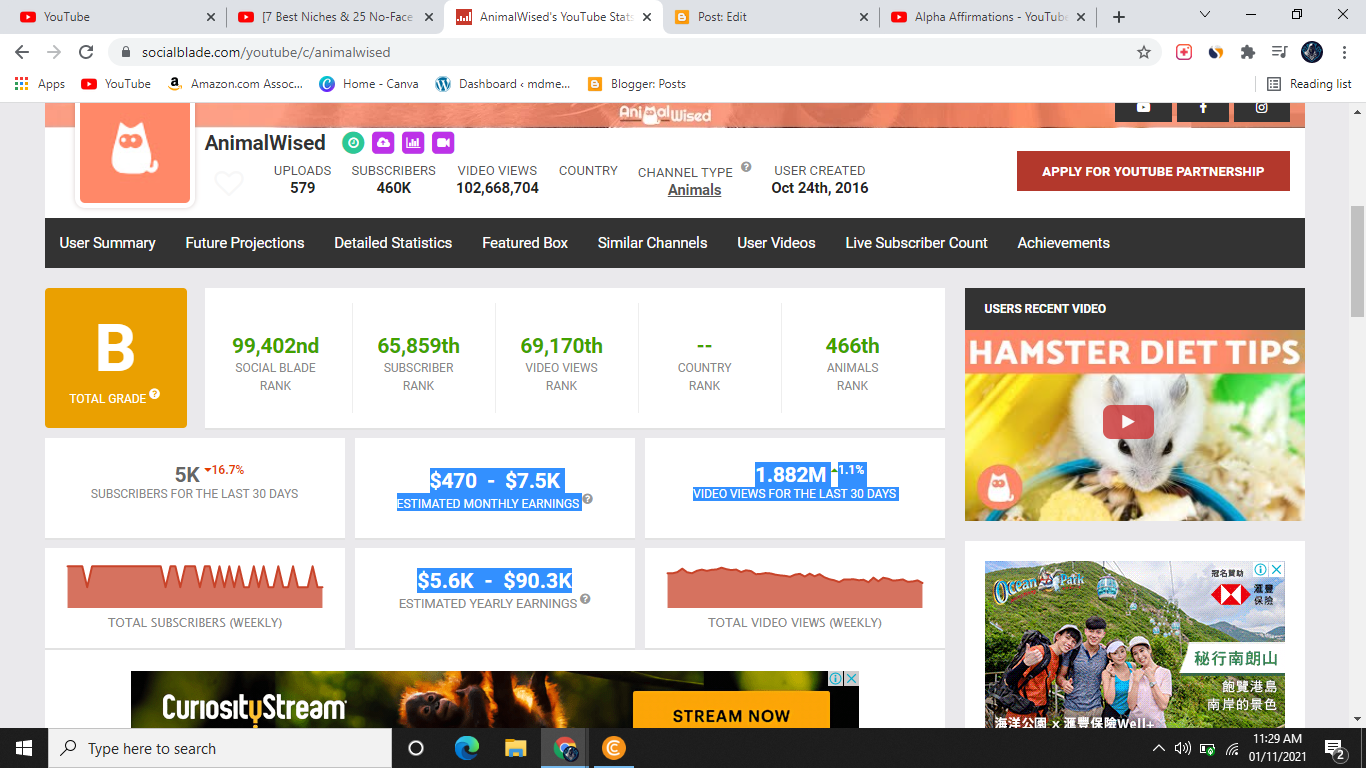Click the Total Video Views weekly chart

coord(795,587)
